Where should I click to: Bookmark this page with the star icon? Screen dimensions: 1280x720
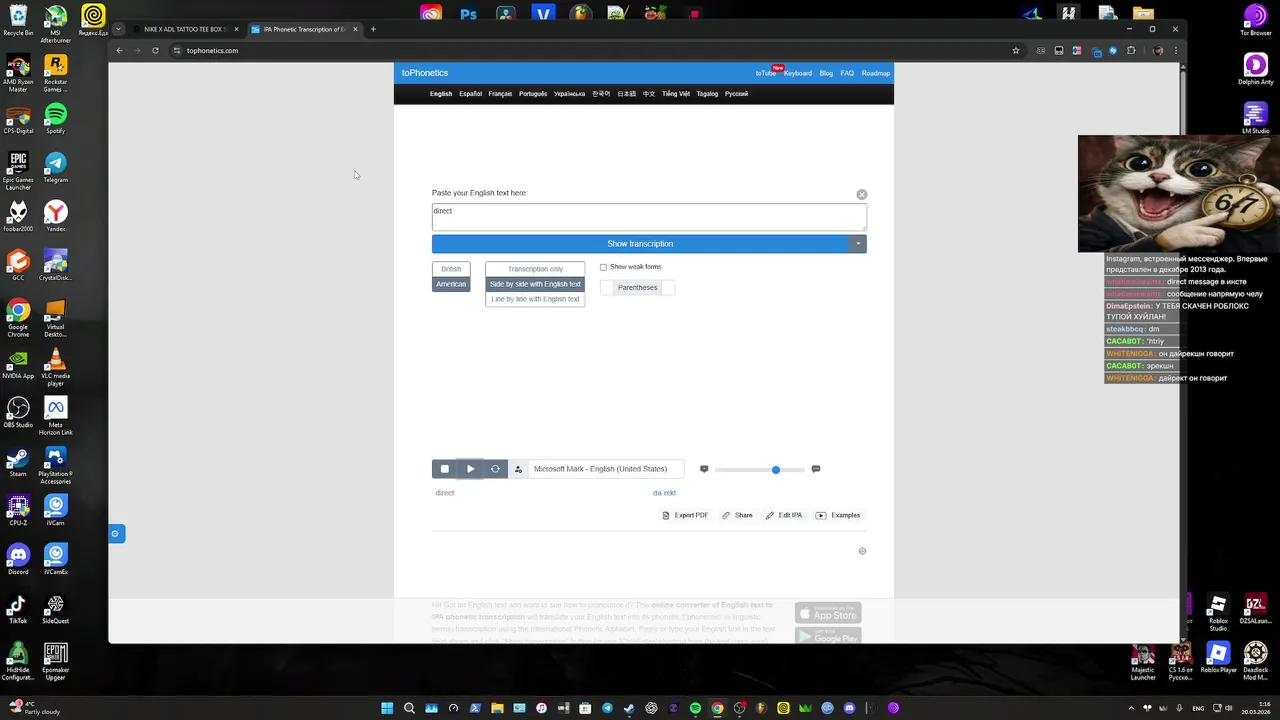[x=1016, y=50]
